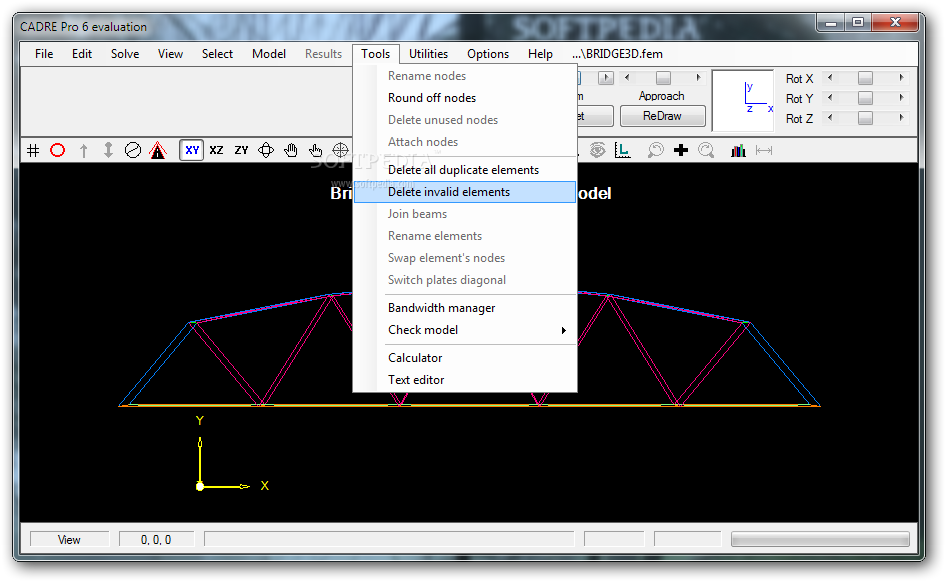Click the small right-arrow button left of Approach slider
Viewport: 946px width, 582px height.
click(x=606, y=78)
